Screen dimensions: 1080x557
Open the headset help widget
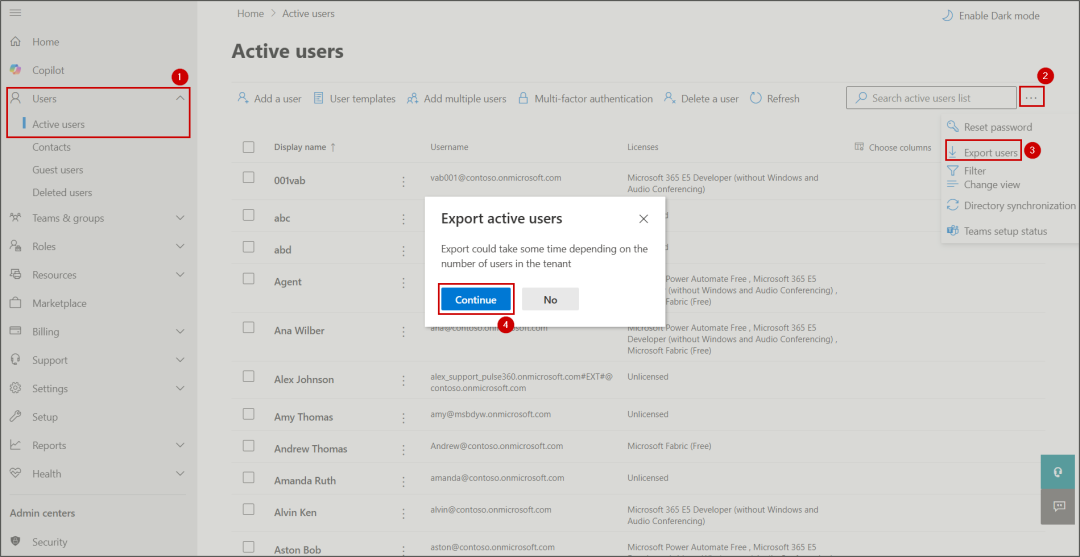(x=1058, y=472)
